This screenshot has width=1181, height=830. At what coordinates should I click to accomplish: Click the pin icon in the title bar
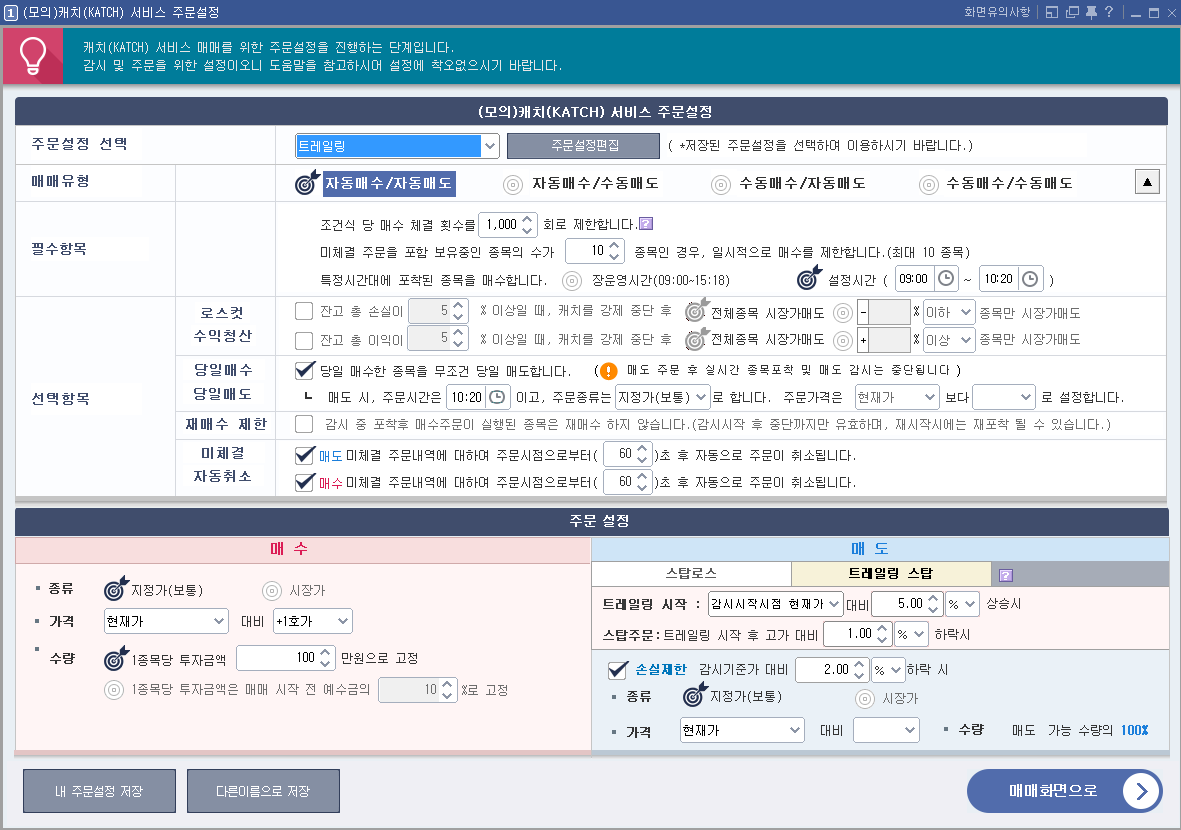pyautogui.click(x=1091, y=12)
